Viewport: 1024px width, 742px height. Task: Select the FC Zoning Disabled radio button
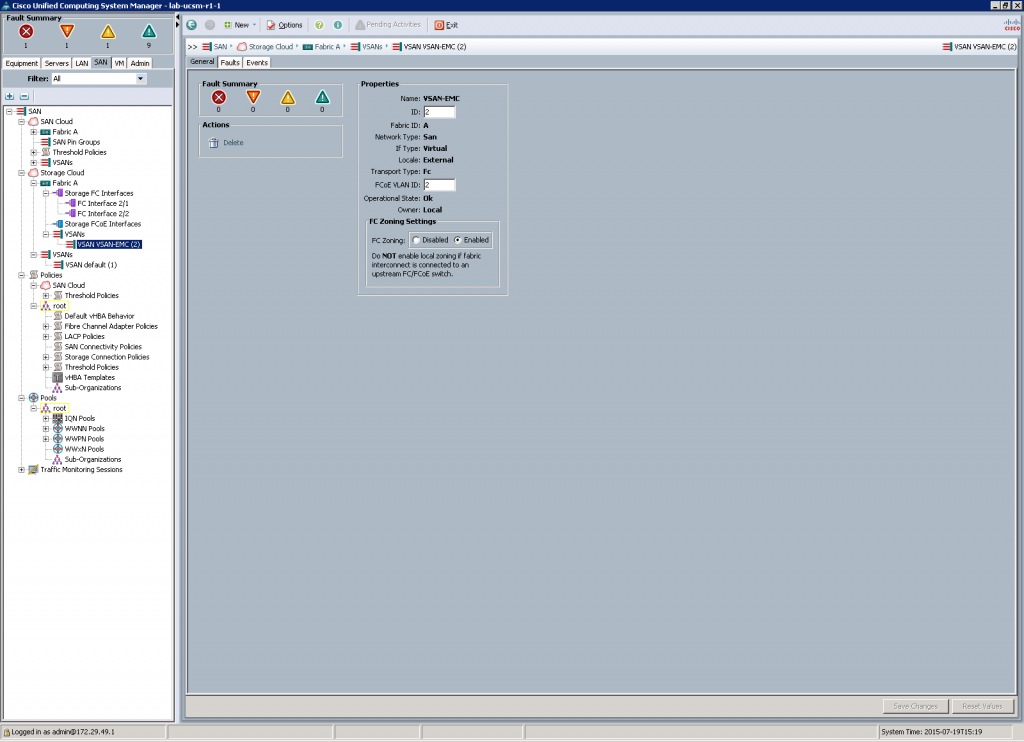coord(416,240)
